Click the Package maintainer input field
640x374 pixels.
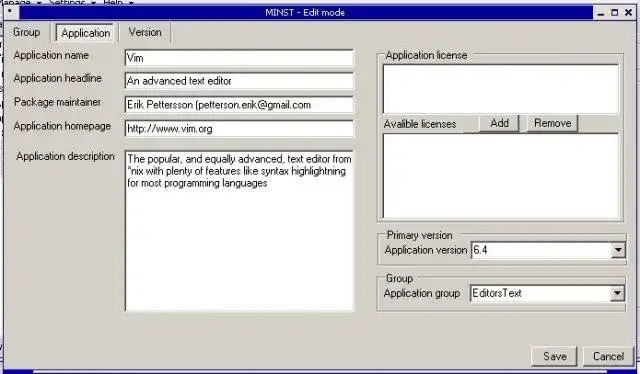click(x=240, y=105)
